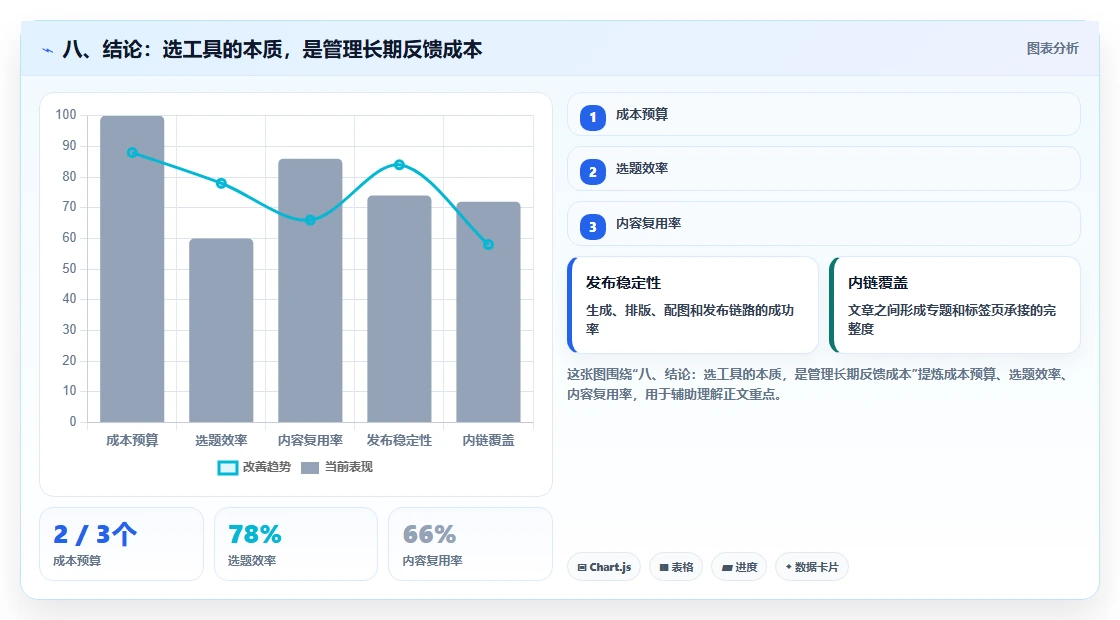Screen dimensions: 1120x620
Task: Toggle the 改善趋势 legend item
Action: [254, 467]
